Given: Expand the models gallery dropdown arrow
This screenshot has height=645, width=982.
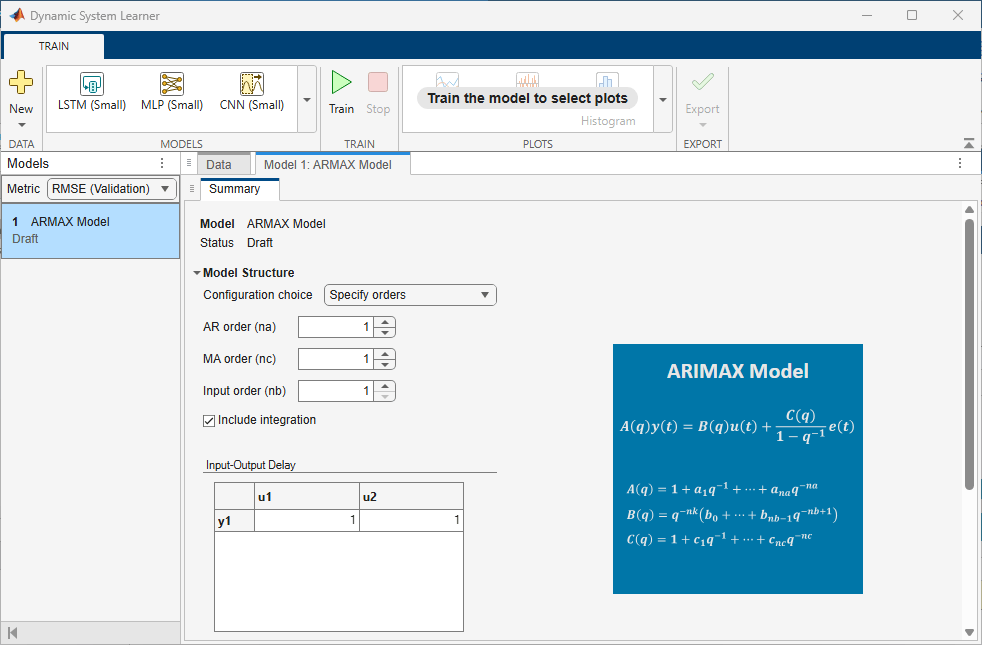Looking at the screenshot, I should point(307,100).
